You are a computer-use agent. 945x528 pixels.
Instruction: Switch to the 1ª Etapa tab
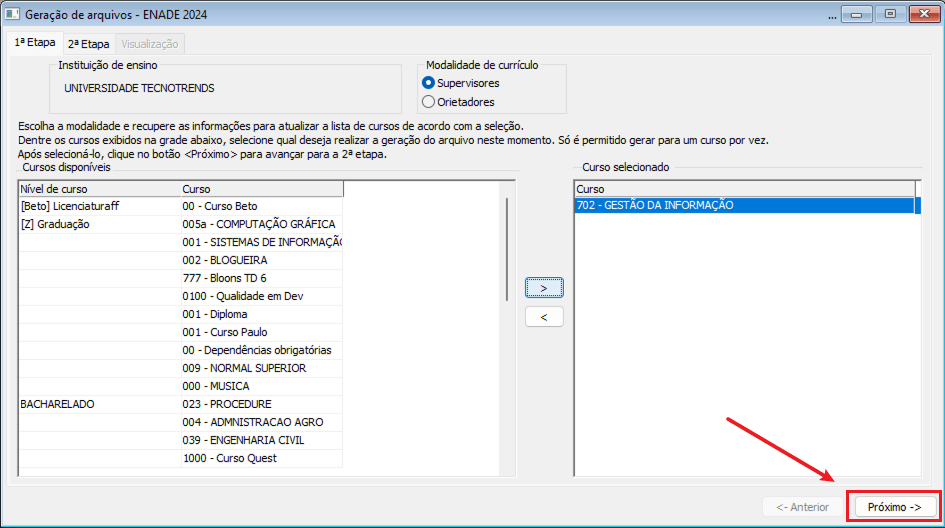pyautogui.click(x=35, y=42)
